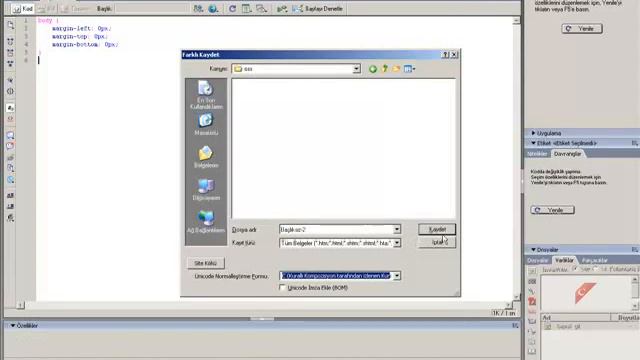Click the refresh design view icon in toolbar
The width and height of the screenshot is (640, 360).
(232, 9)
